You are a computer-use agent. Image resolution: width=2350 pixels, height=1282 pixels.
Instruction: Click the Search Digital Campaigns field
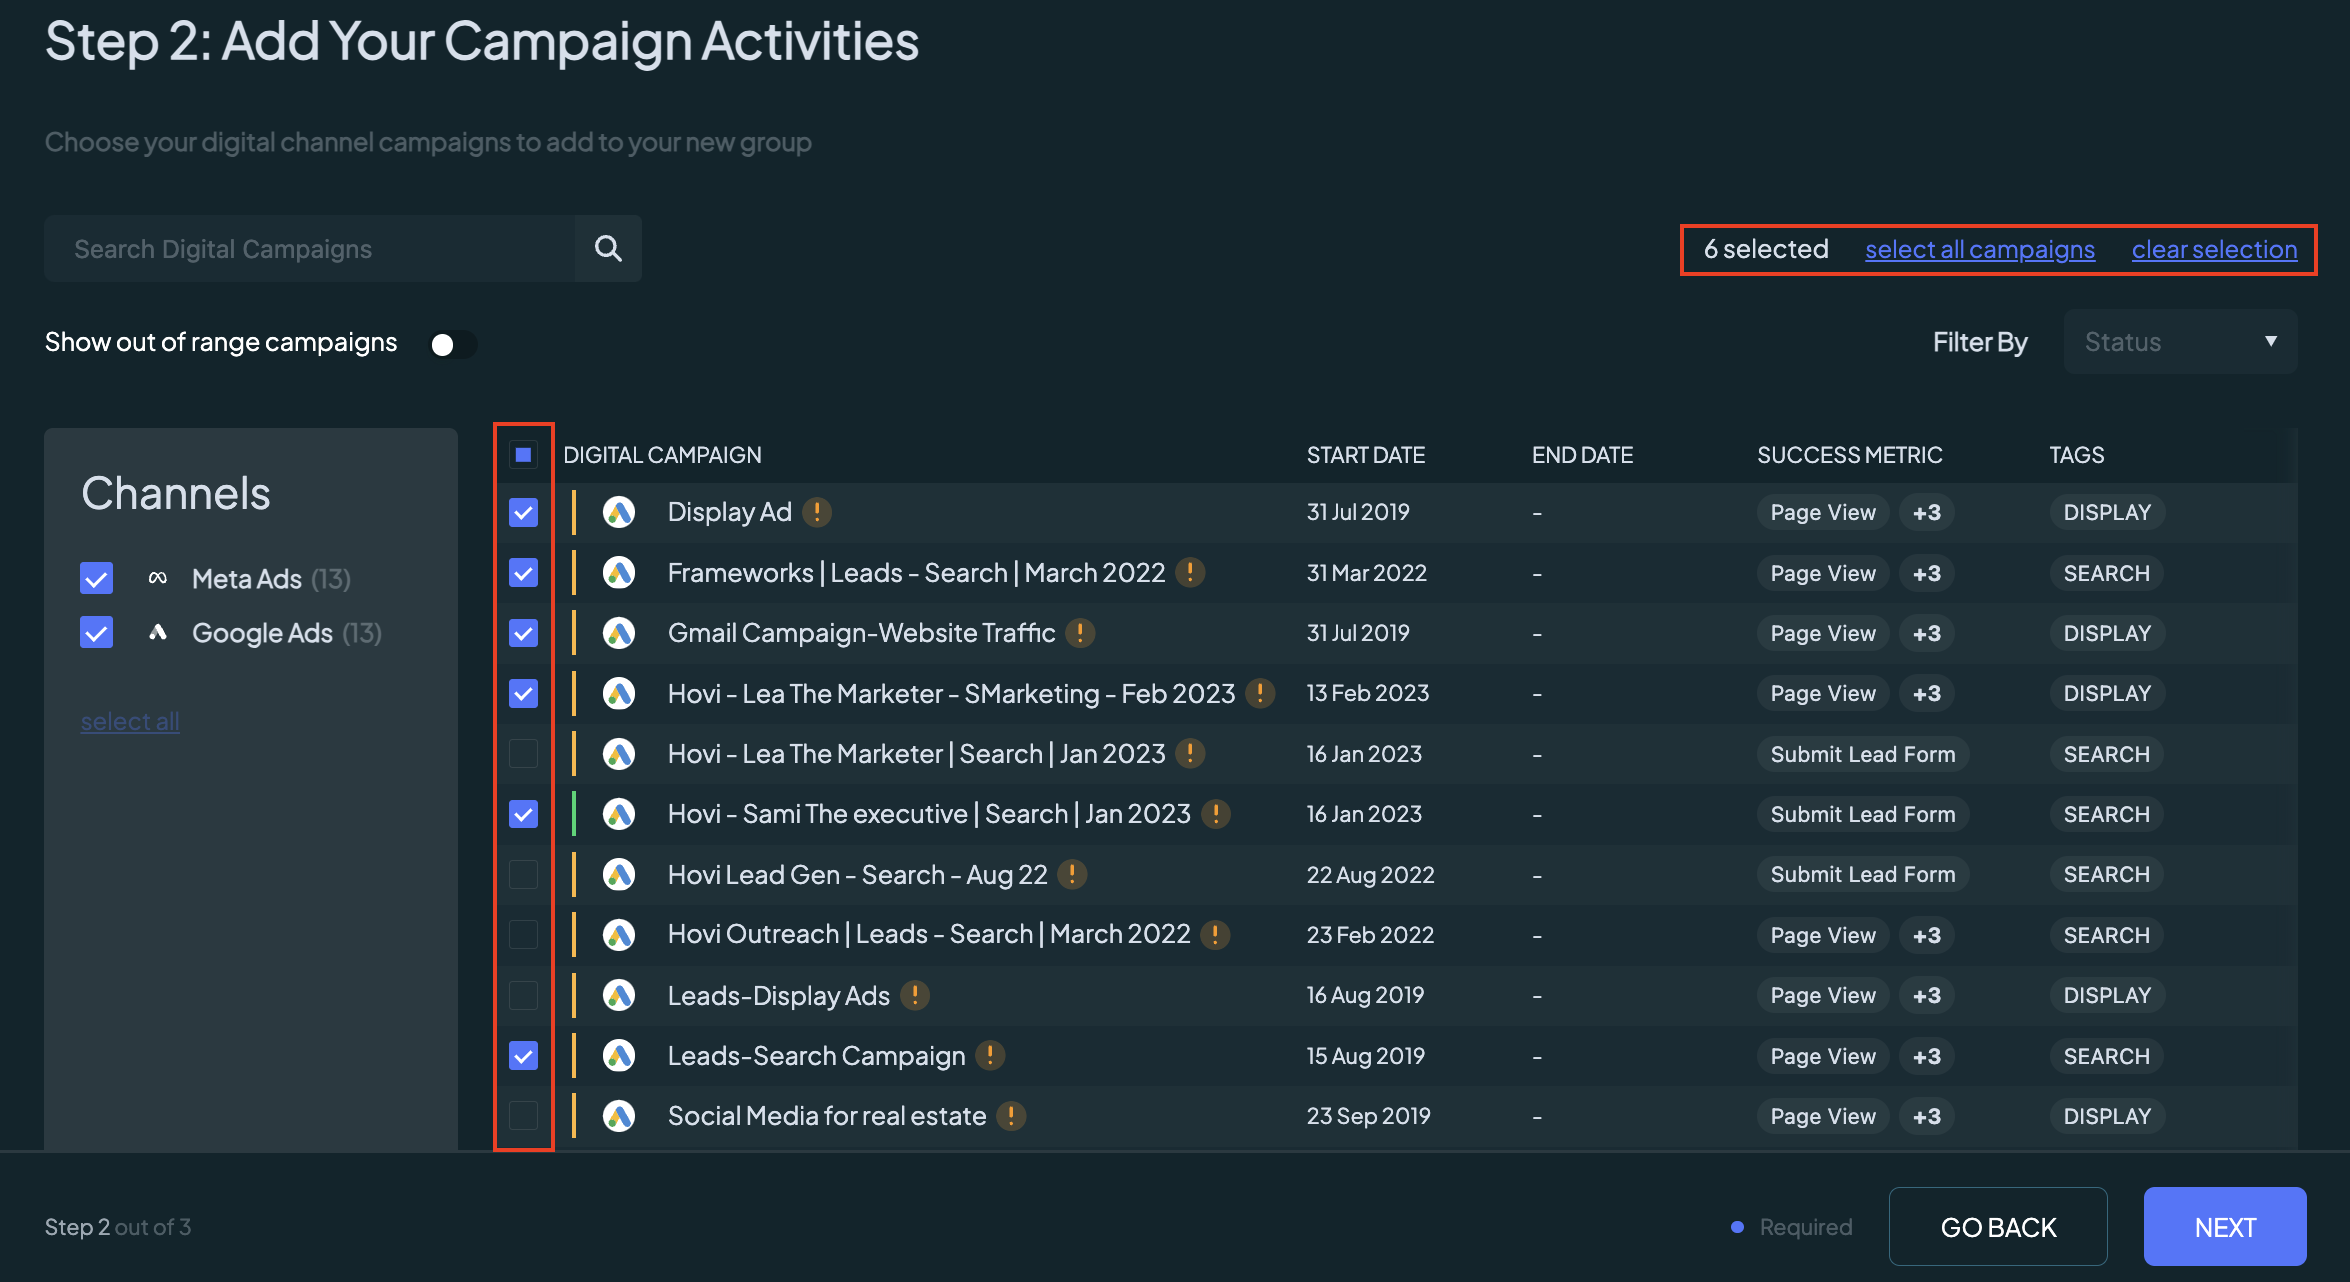tap(310, 248)
